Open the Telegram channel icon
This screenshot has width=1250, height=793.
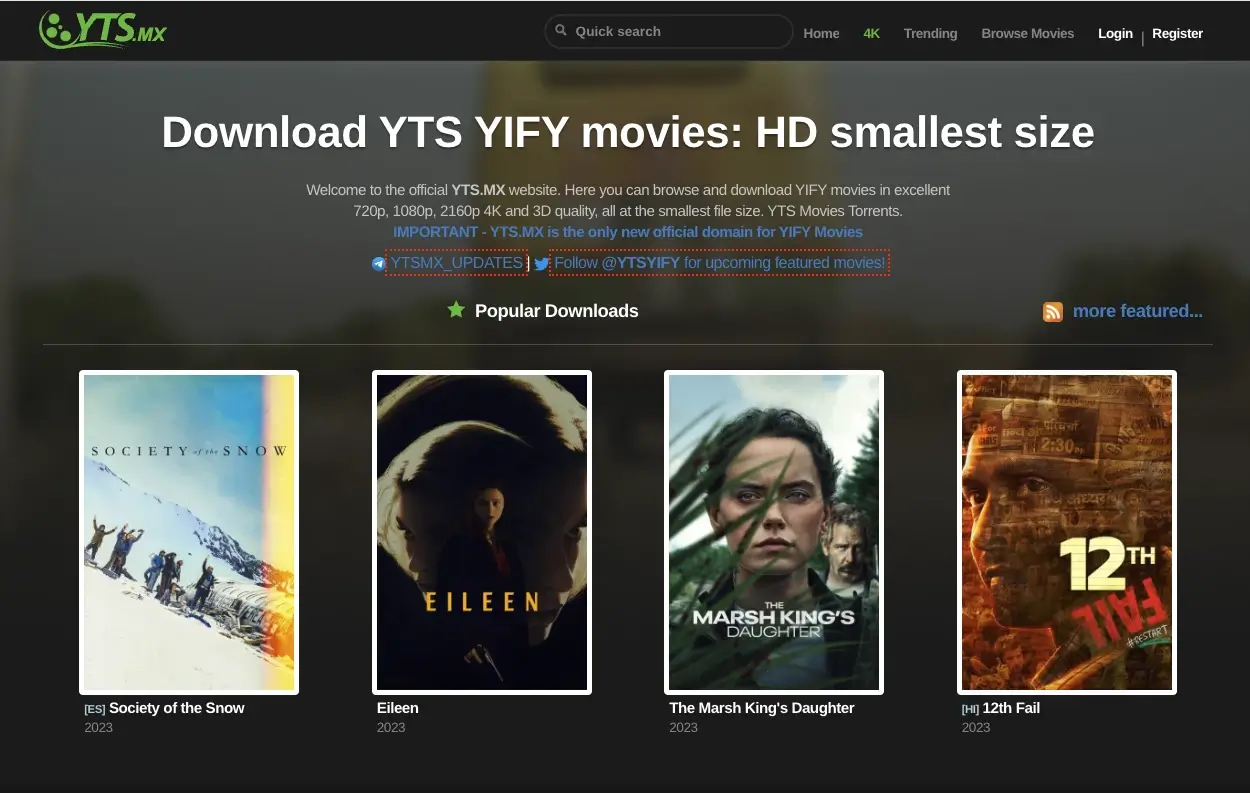click(378, 263)
